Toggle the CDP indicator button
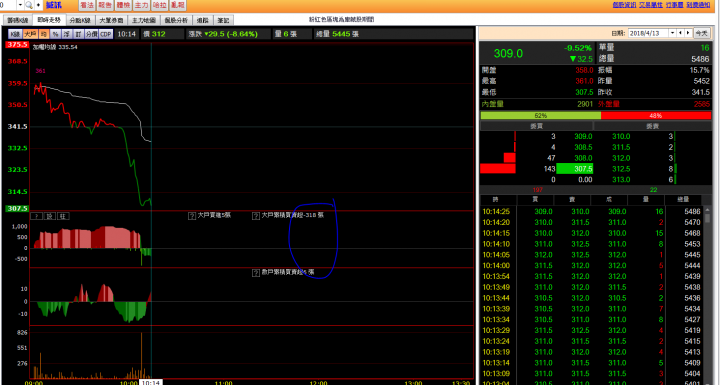The height and width of the screenshot is (385, 720). coord(106,34)
